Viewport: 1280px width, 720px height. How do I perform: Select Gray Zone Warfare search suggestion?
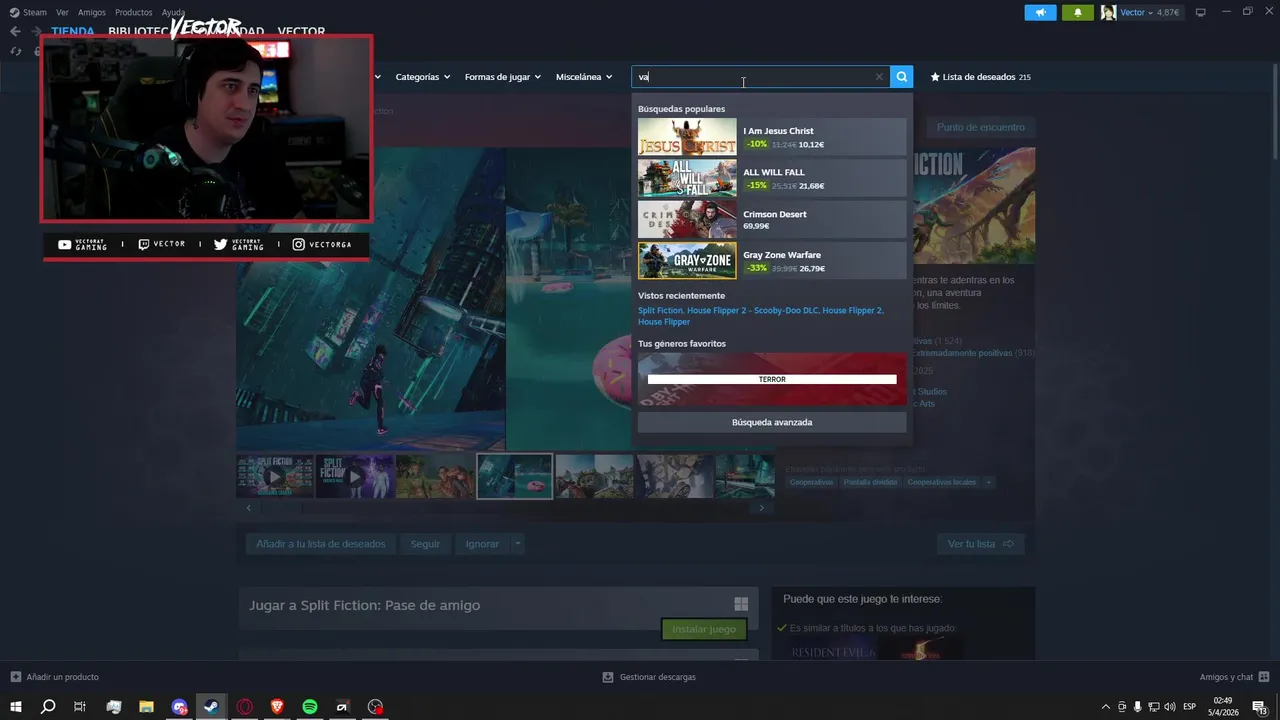coord(772,261)
